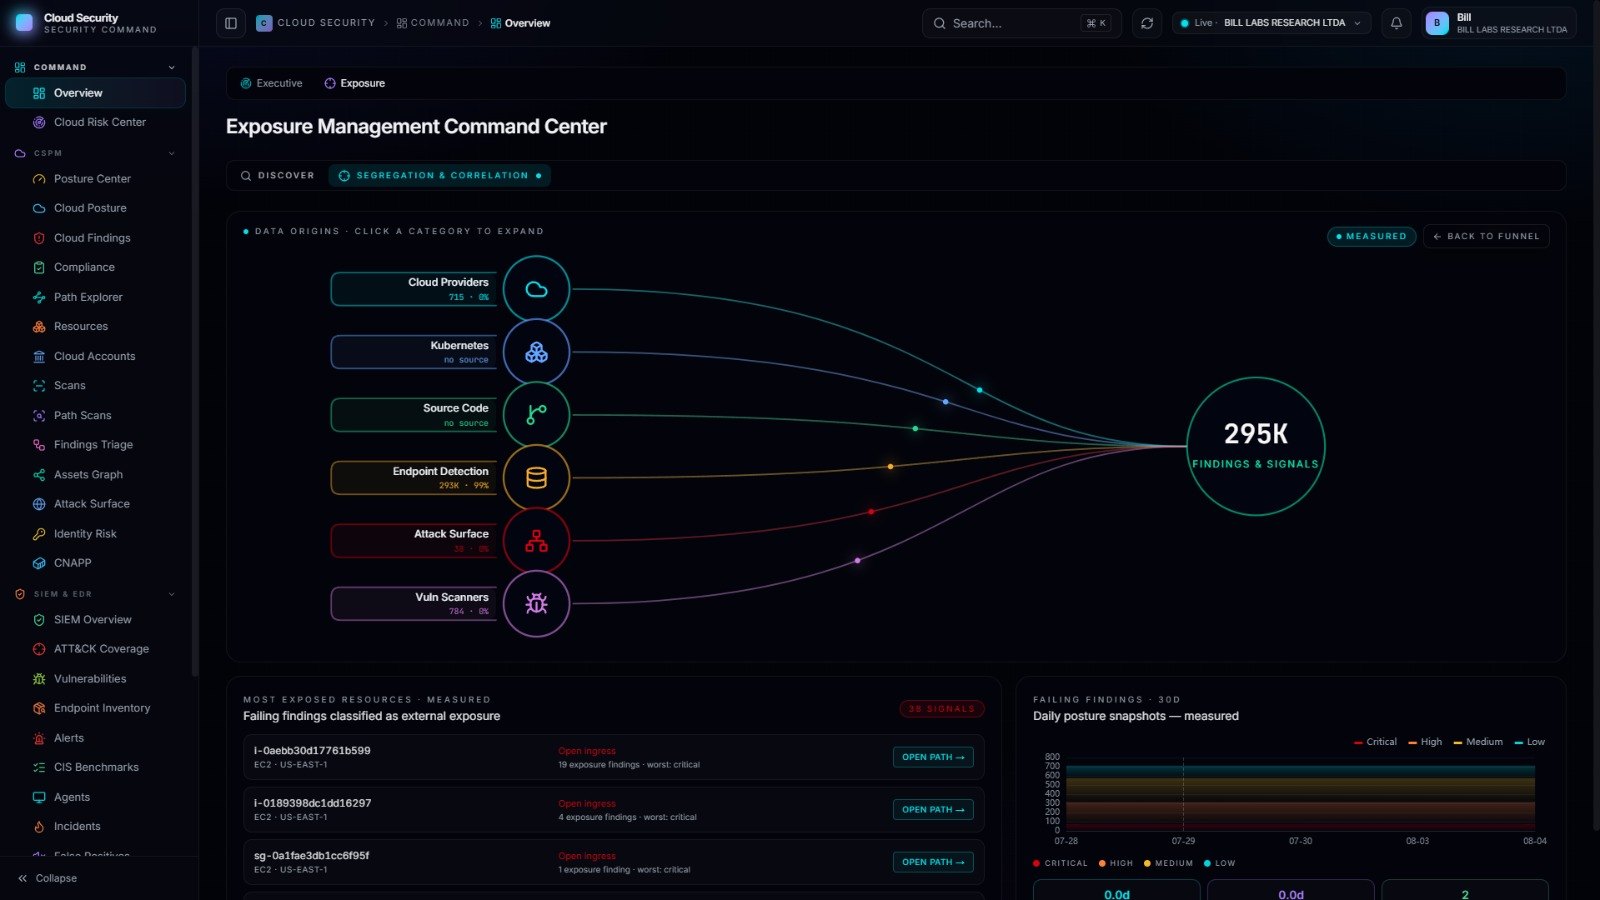Expand Cloud Providers category box

point(413,289)
